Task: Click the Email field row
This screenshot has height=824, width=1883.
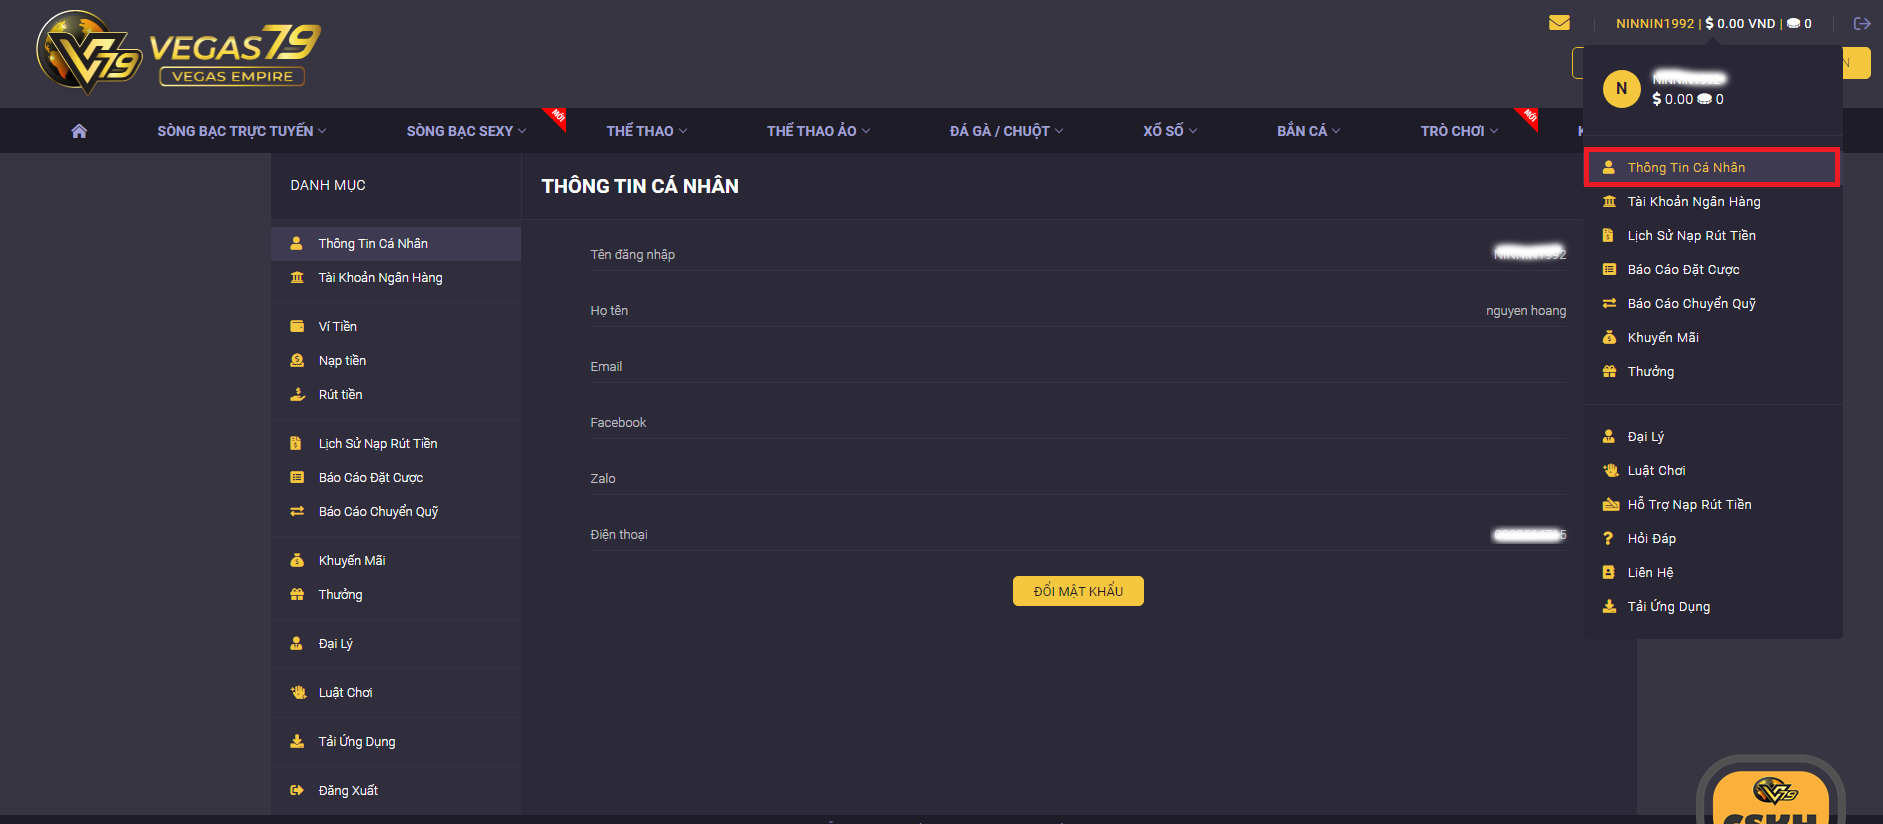Action: tap(1078, 367)
